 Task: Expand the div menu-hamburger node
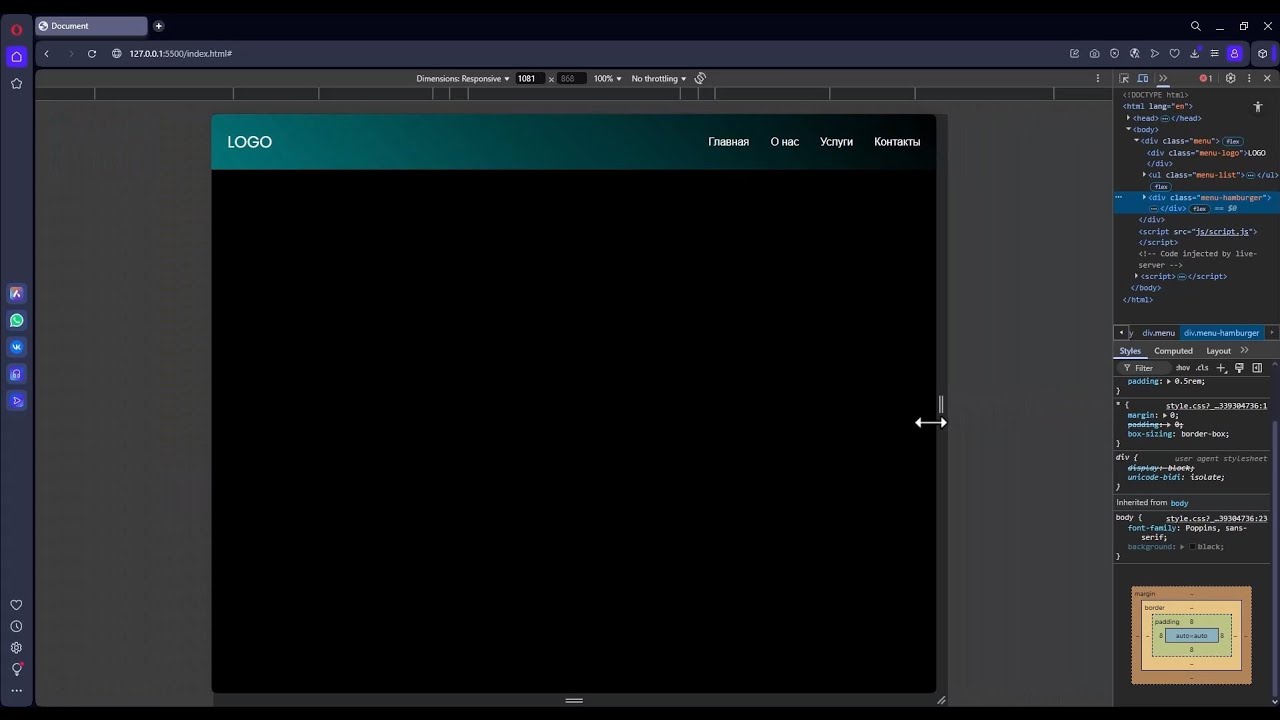coord(1144,198)
